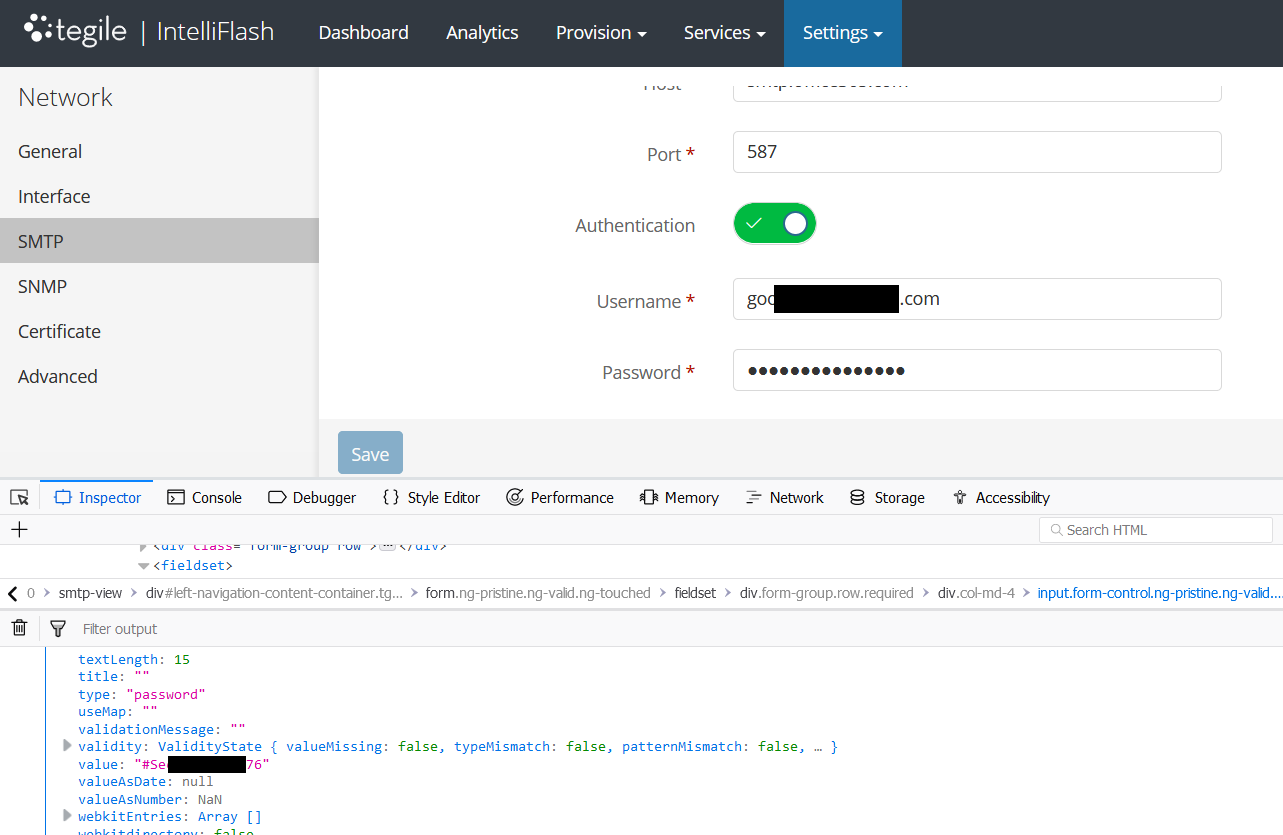Click the textLength: 15 property
The image size is (1283, 835).
pyautogui.click(x=134, y=659)
